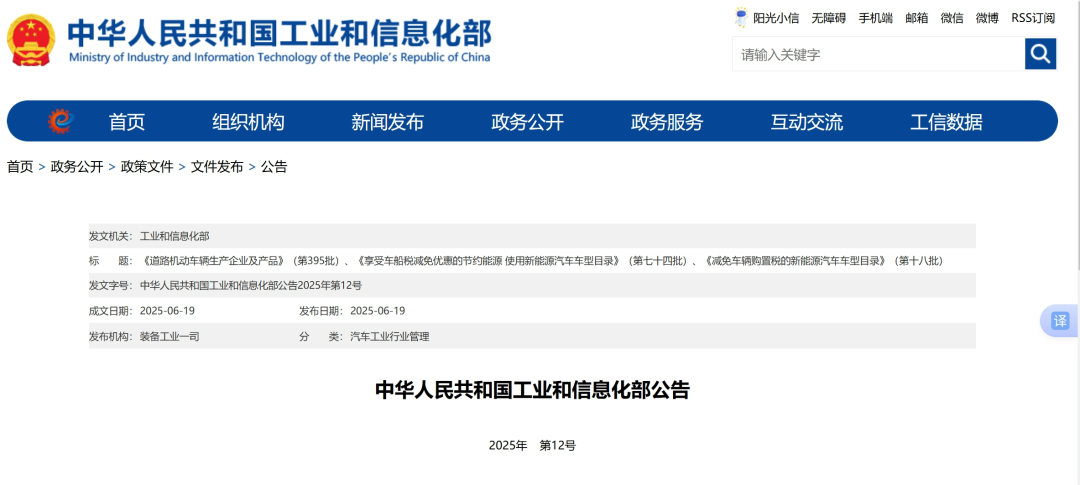Open the floating 译 translate button
The height and width of the screenshot is (485, 1080).
coord(1060,320)
